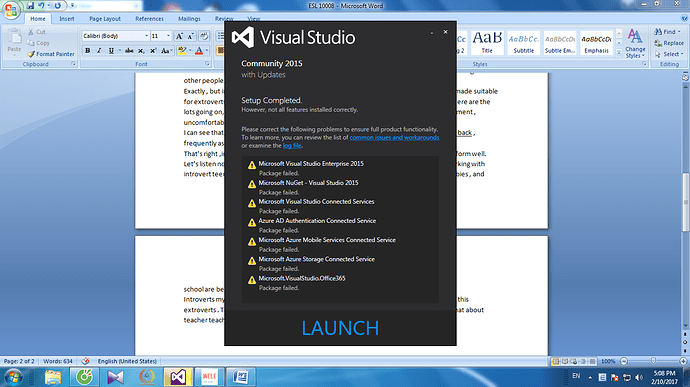Click the zoom out minus button
Image resolution: width=690 pixels, height=387 pixels.
point(624,361)
